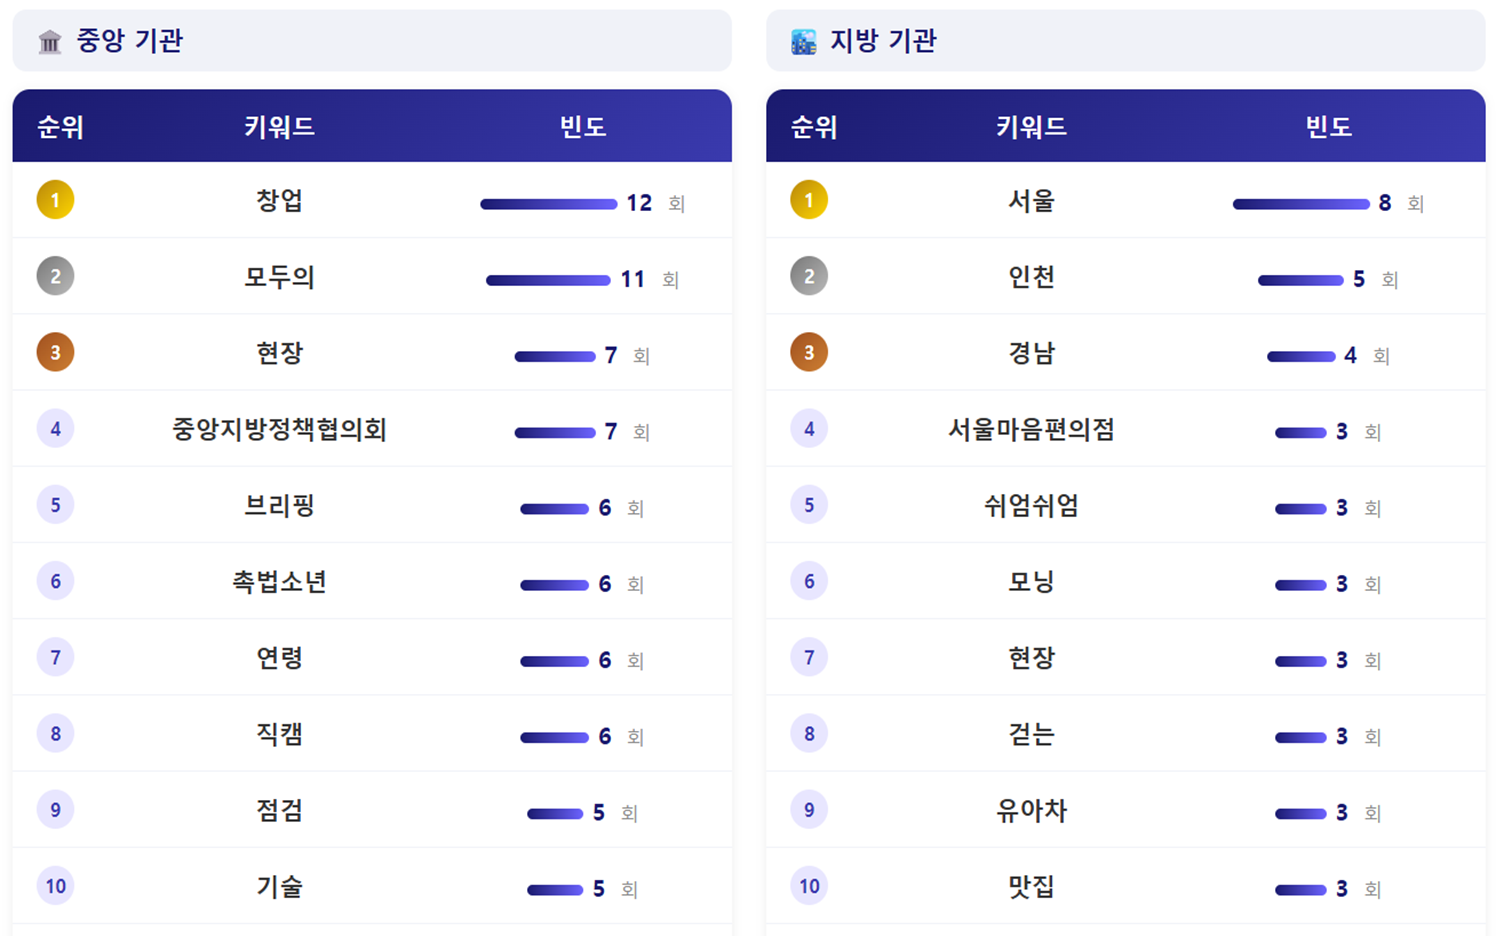The height and width of the screenshot is (936, 1504).
Task: Click the 순위 header in the central table
Action: 60,127
